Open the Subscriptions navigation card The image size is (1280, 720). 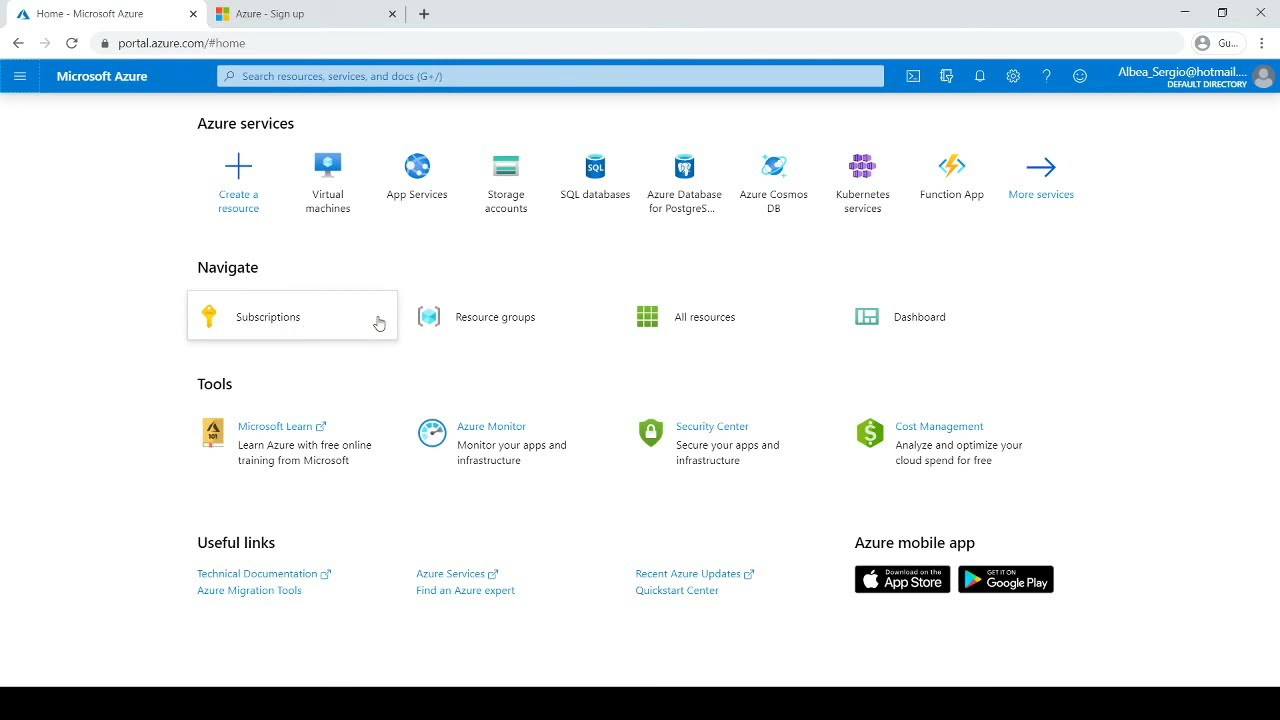point(292,316)
